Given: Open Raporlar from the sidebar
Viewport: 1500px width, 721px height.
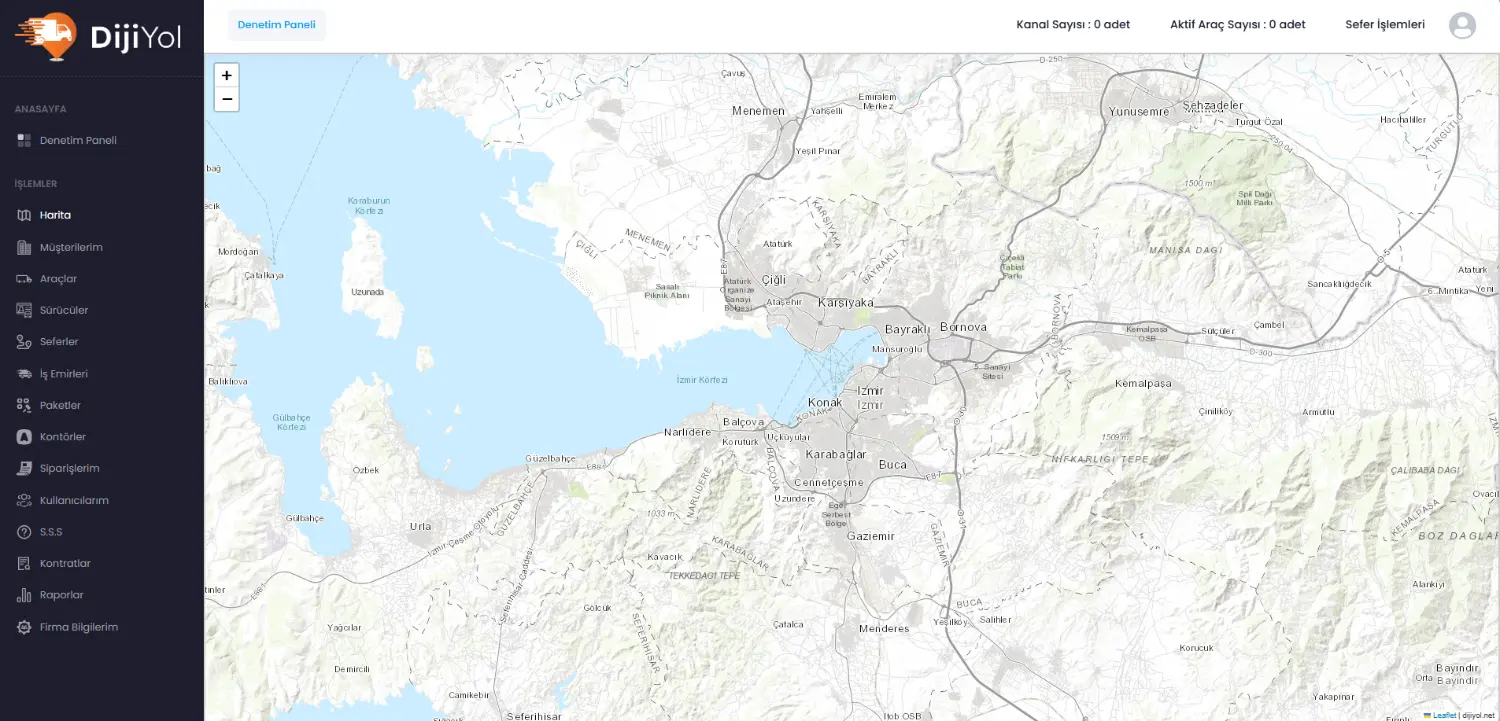Looking at the screenshot, I should 61,595.
